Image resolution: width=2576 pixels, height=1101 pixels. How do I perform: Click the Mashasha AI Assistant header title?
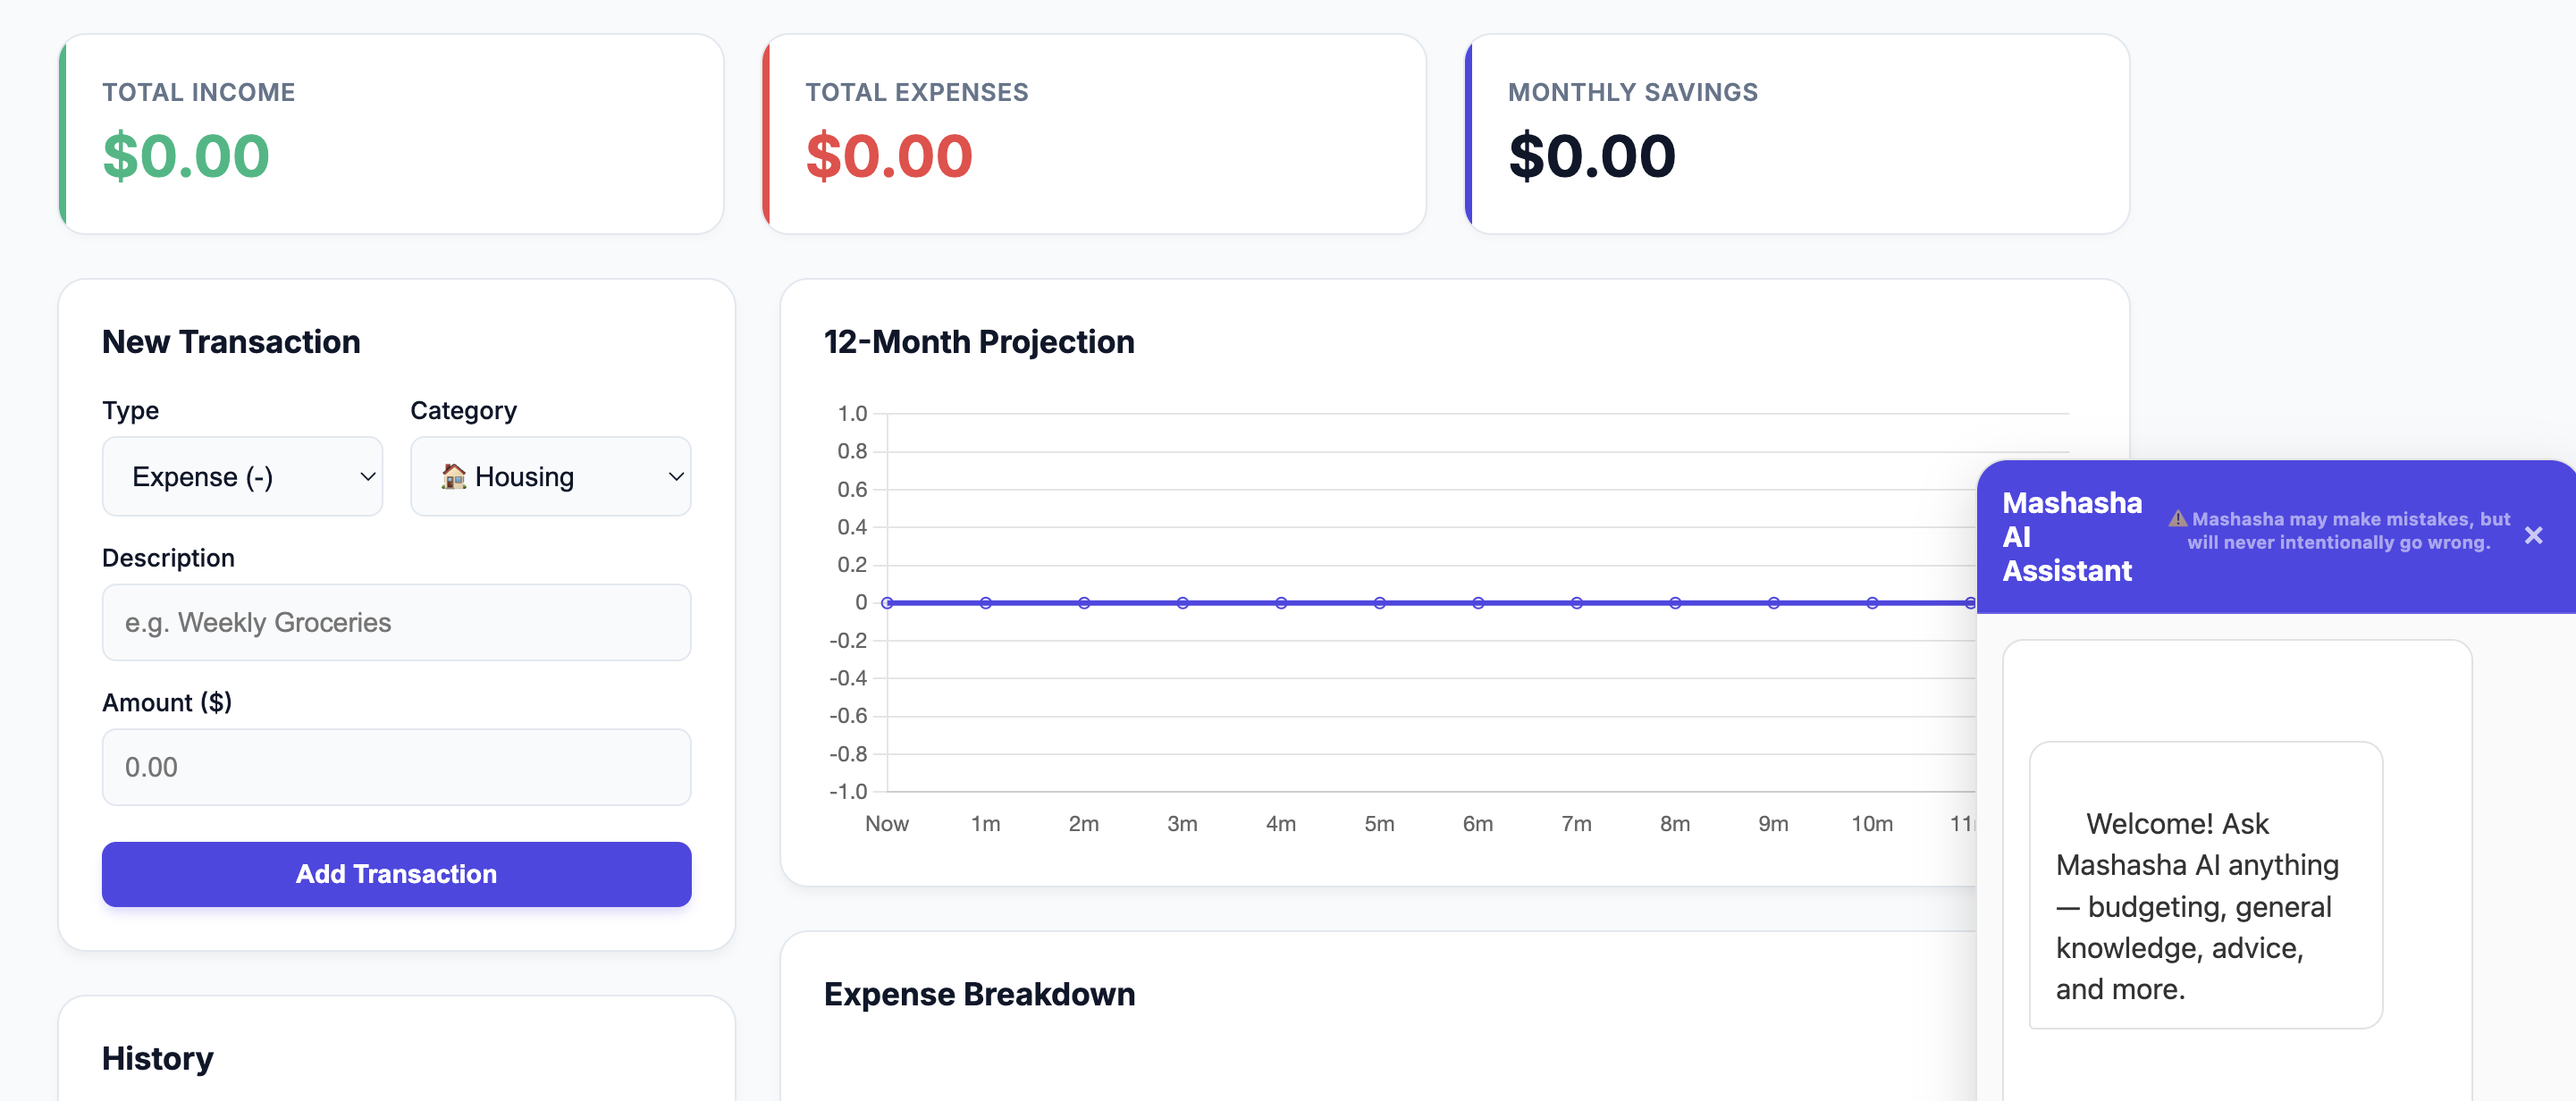[x=2072, y=536]
